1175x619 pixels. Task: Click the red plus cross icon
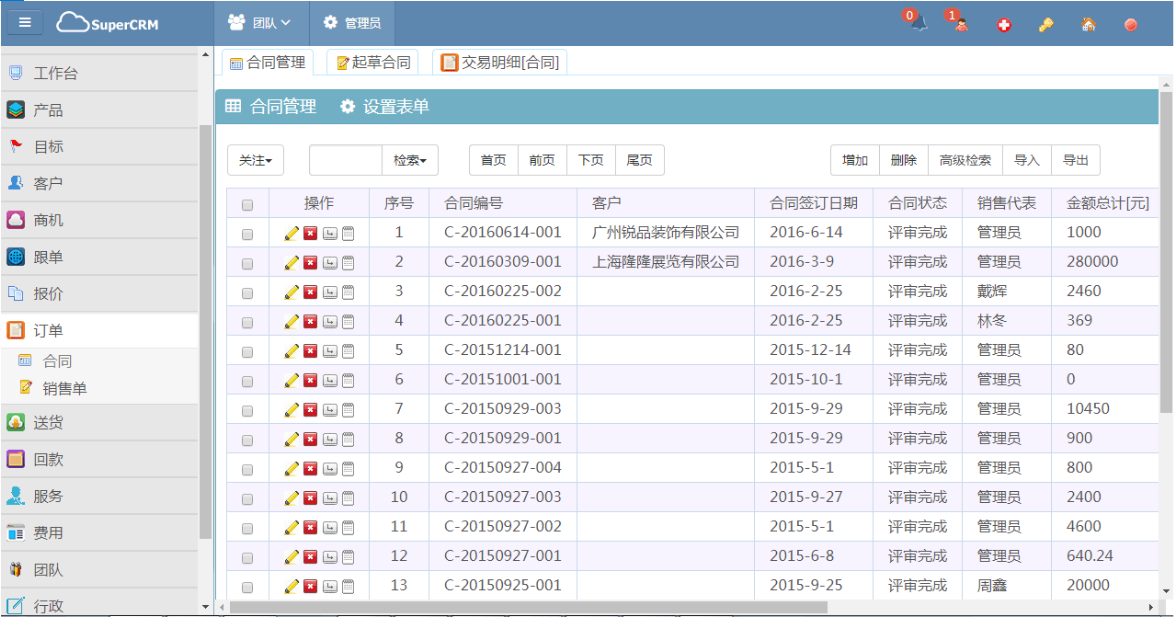tap(1003, 25)
